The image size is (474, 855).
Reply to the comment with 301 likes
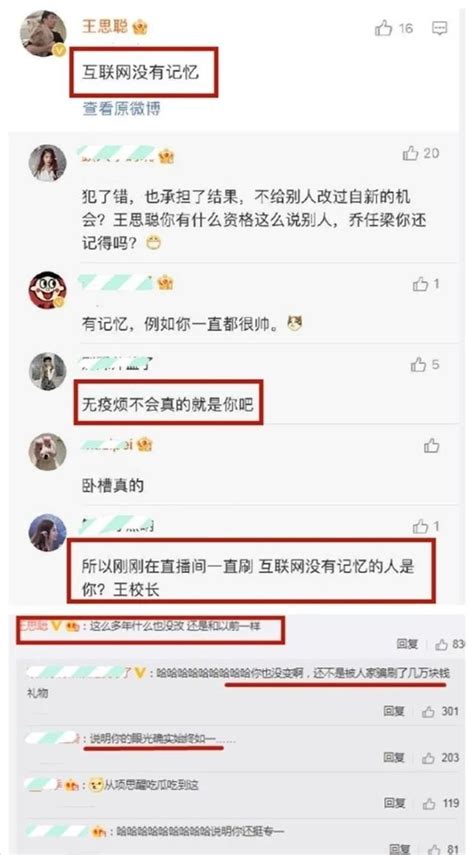pos(394,711)
